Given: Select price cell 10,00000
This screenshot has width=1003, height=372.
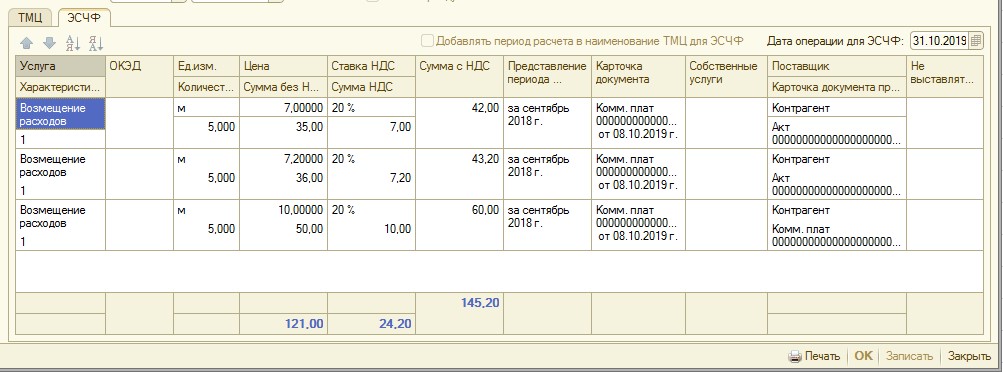Looking at the screenshot, I should pos(283,210).
